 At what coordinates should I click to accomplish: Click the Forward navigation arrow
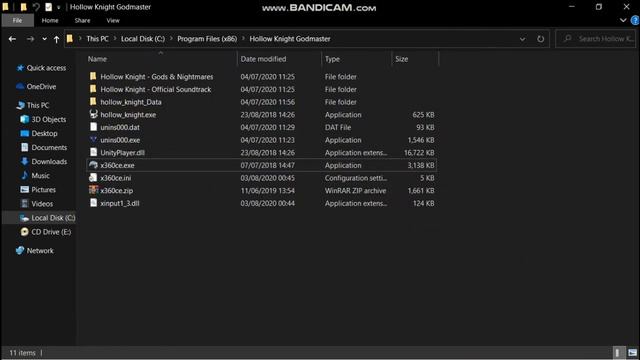(30, 39)
